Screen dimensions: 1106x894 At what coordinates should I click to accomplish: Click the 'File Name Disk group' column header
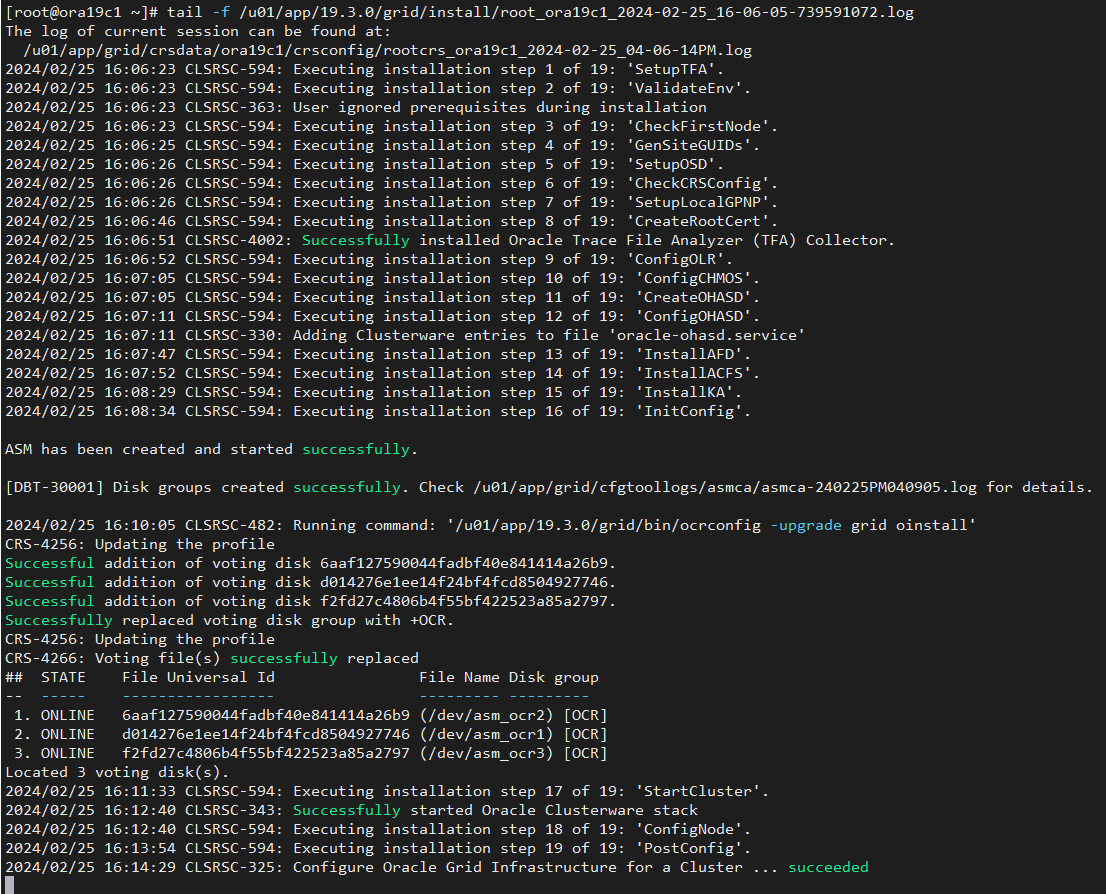(509, 678)
